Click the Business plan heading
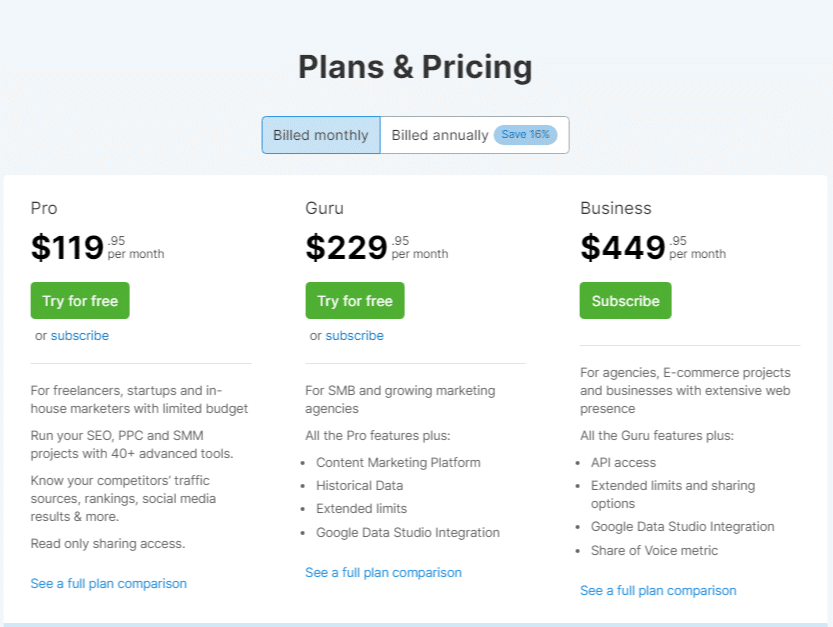 click(x=615, y=208)
